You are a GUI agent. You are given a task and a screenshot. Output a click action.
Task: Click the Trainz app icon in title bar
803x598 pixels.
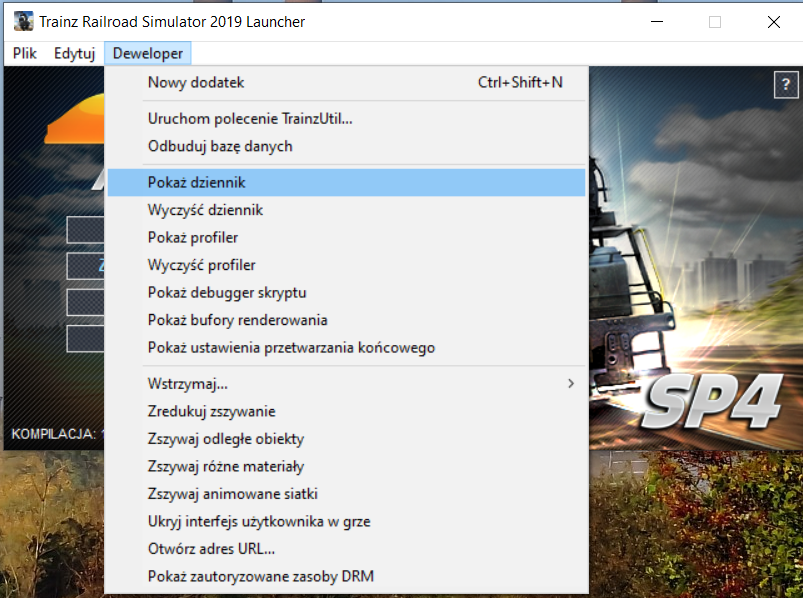point(22,21)
